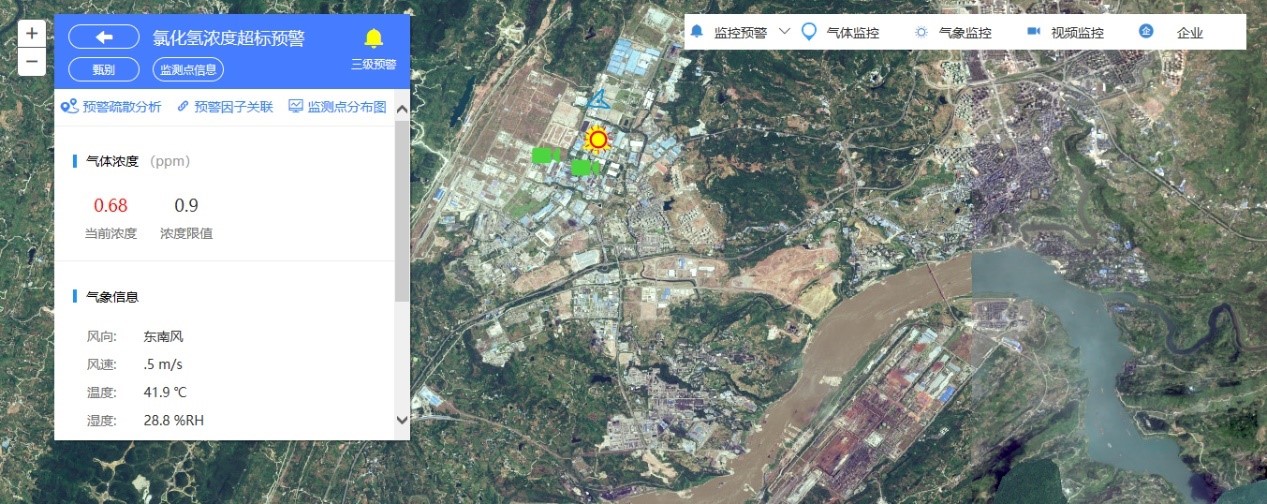The width and height of the screenshot is (1267, 504).
Task: Click the back arrow button
Action: click(104, 38)
